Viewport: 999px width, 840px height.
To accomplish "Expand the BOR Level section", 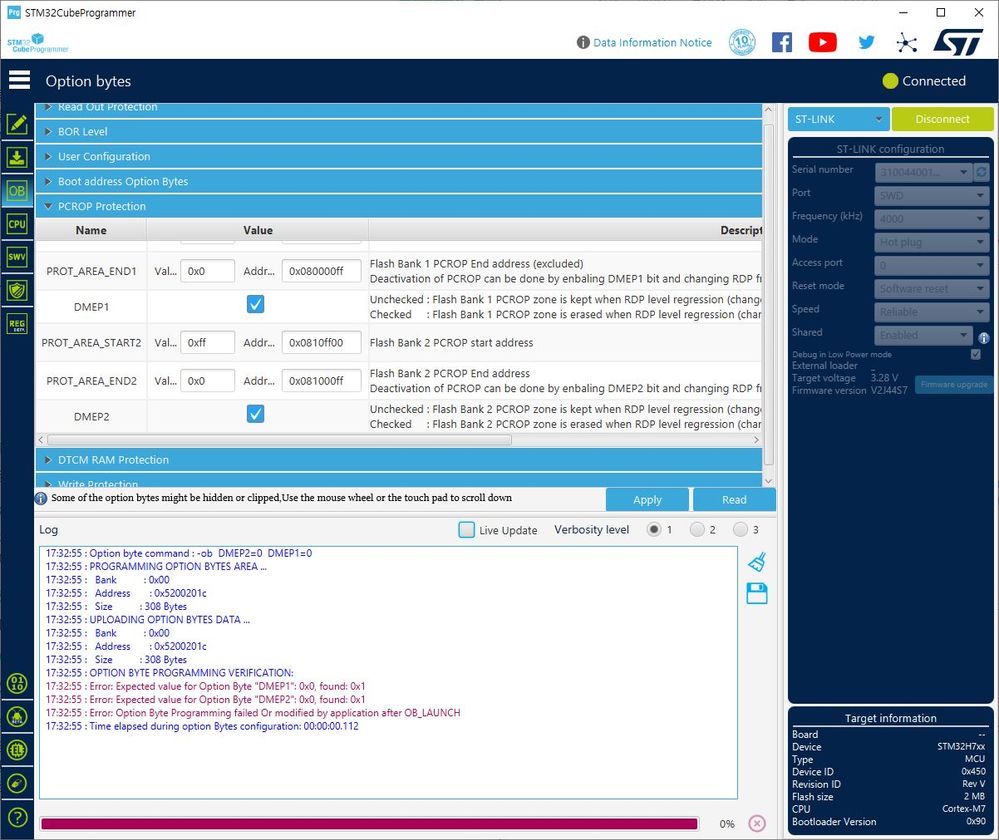I will point(399,131).
